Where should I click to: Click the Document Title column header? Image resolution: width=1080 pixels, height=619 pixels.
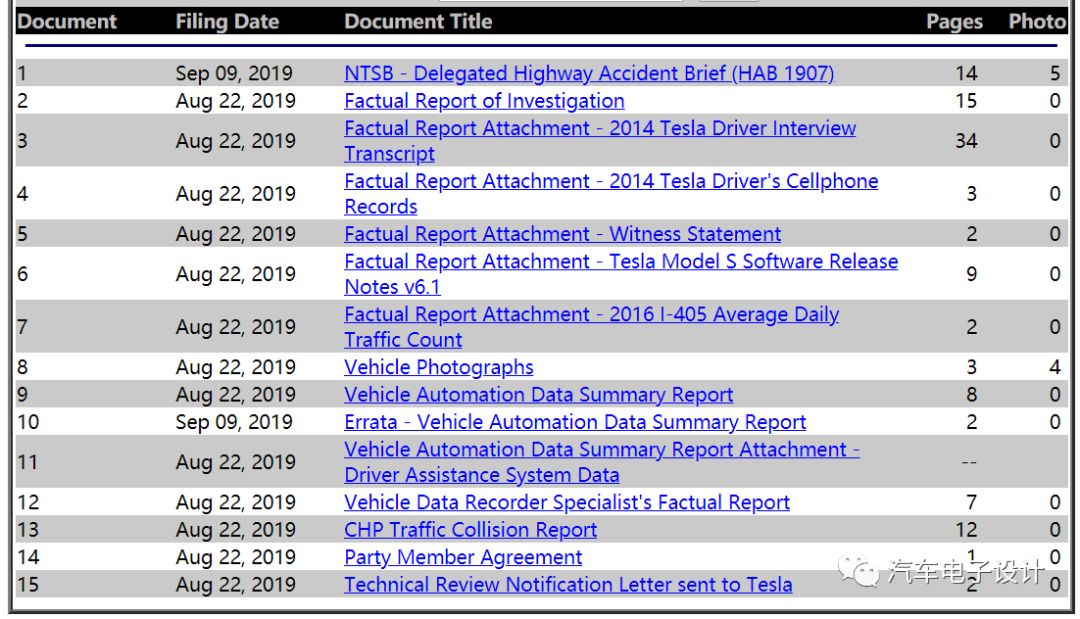418,21
